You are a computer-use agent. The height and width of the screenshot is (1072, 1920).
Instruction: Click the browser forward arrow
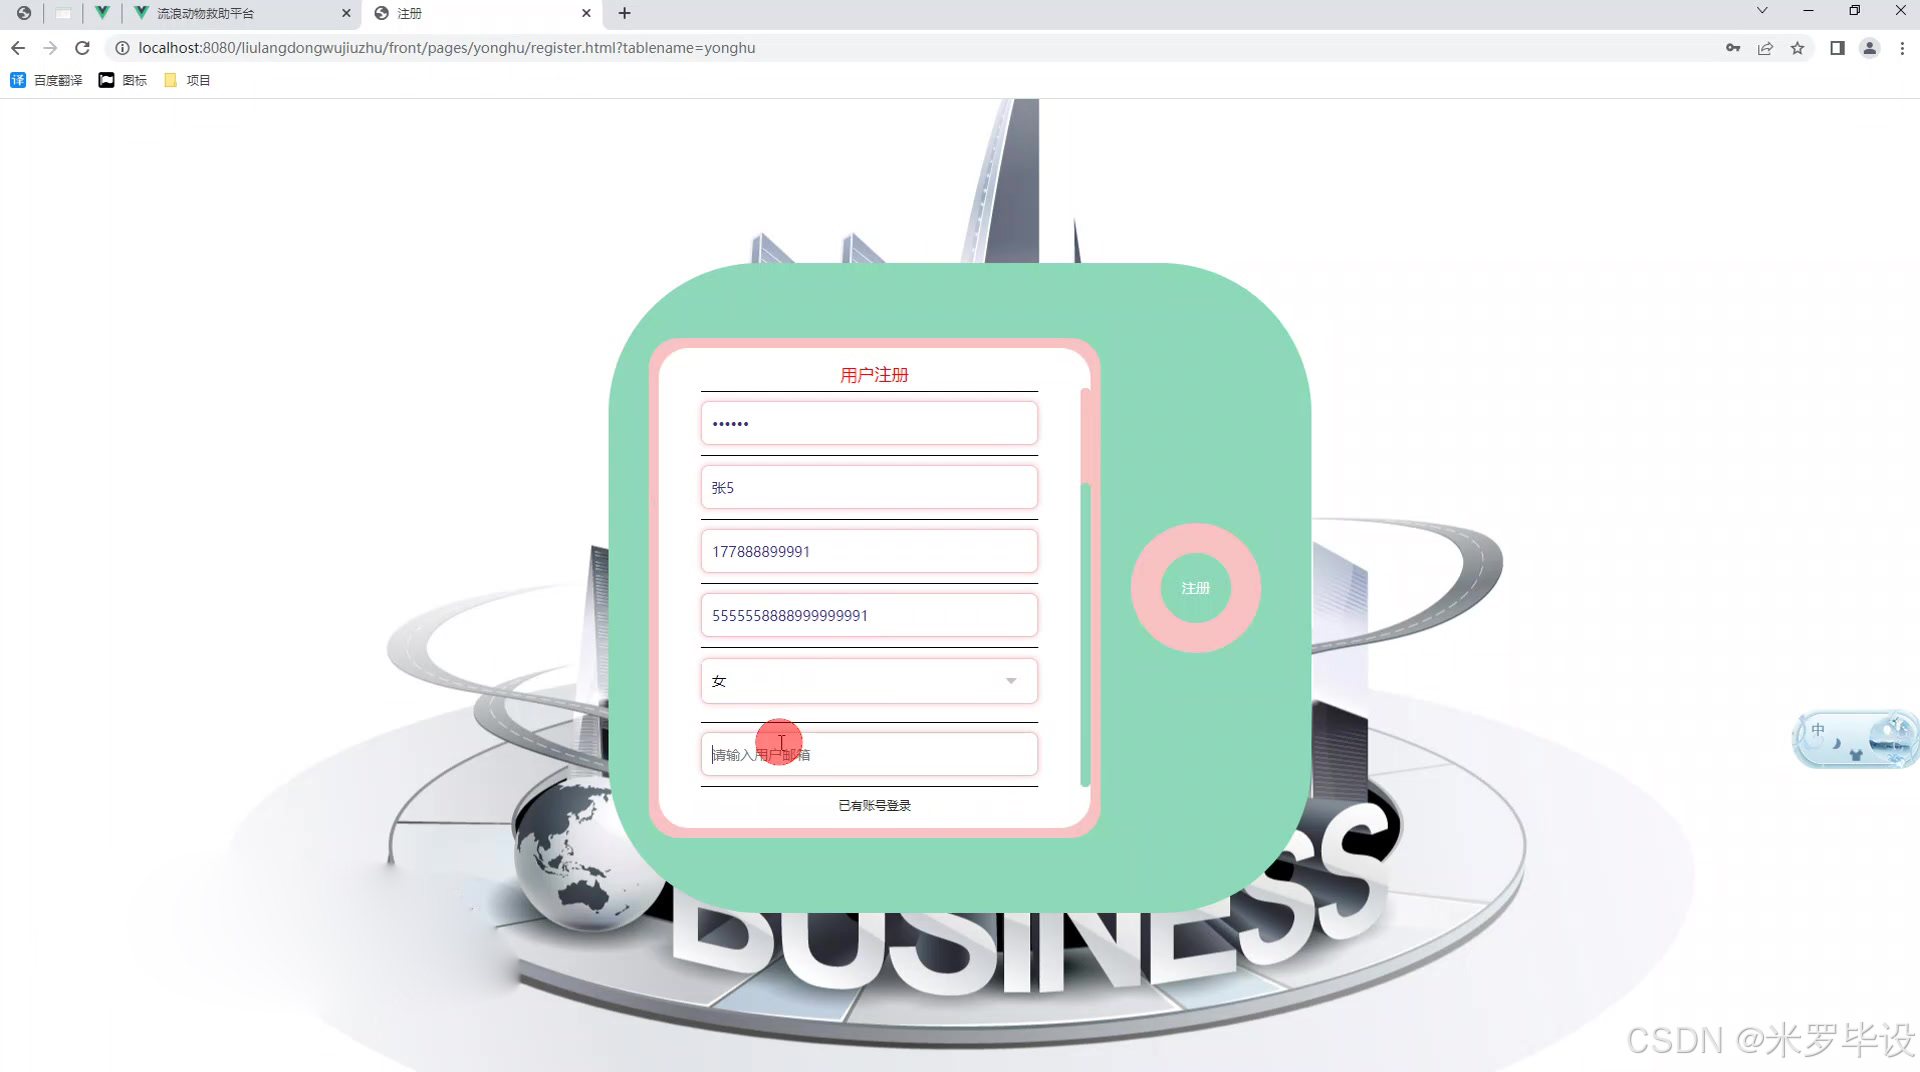(x=50, y=48)
